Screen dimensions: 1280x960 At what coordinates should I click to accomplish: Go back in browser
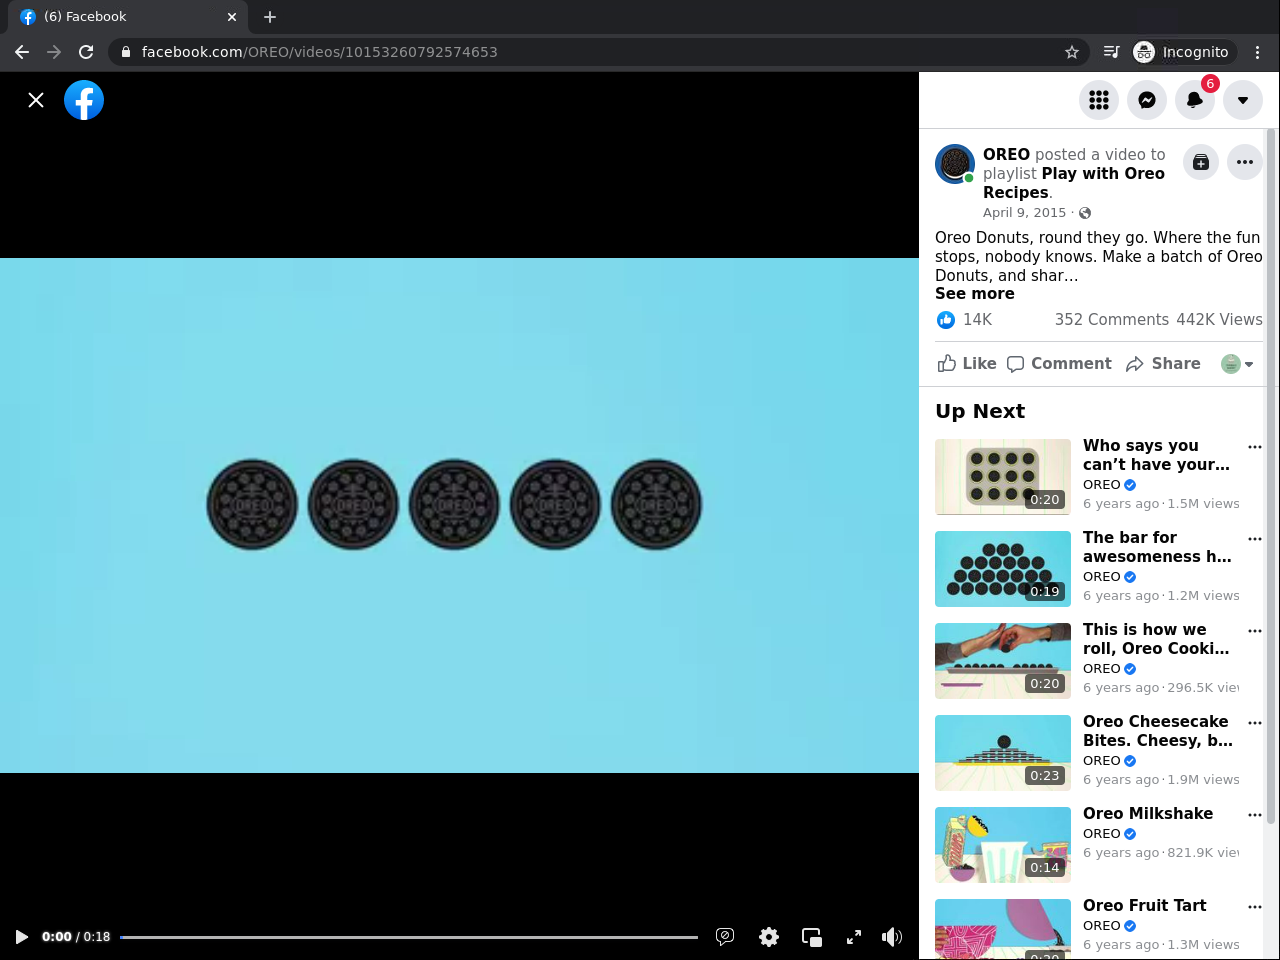[x=22, y=52]
